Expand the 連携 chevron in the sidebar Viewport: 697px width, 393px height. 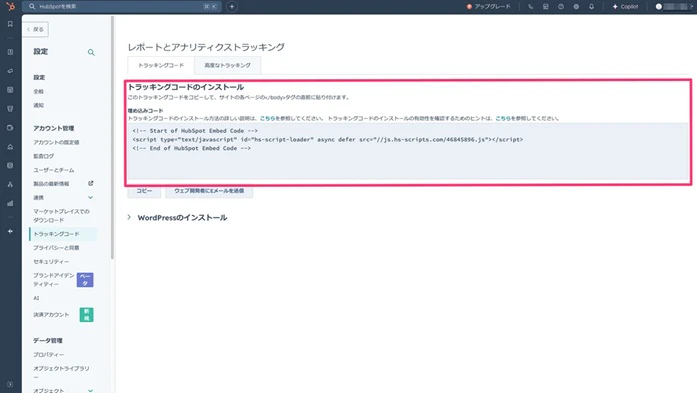click(x=91, y=197)
